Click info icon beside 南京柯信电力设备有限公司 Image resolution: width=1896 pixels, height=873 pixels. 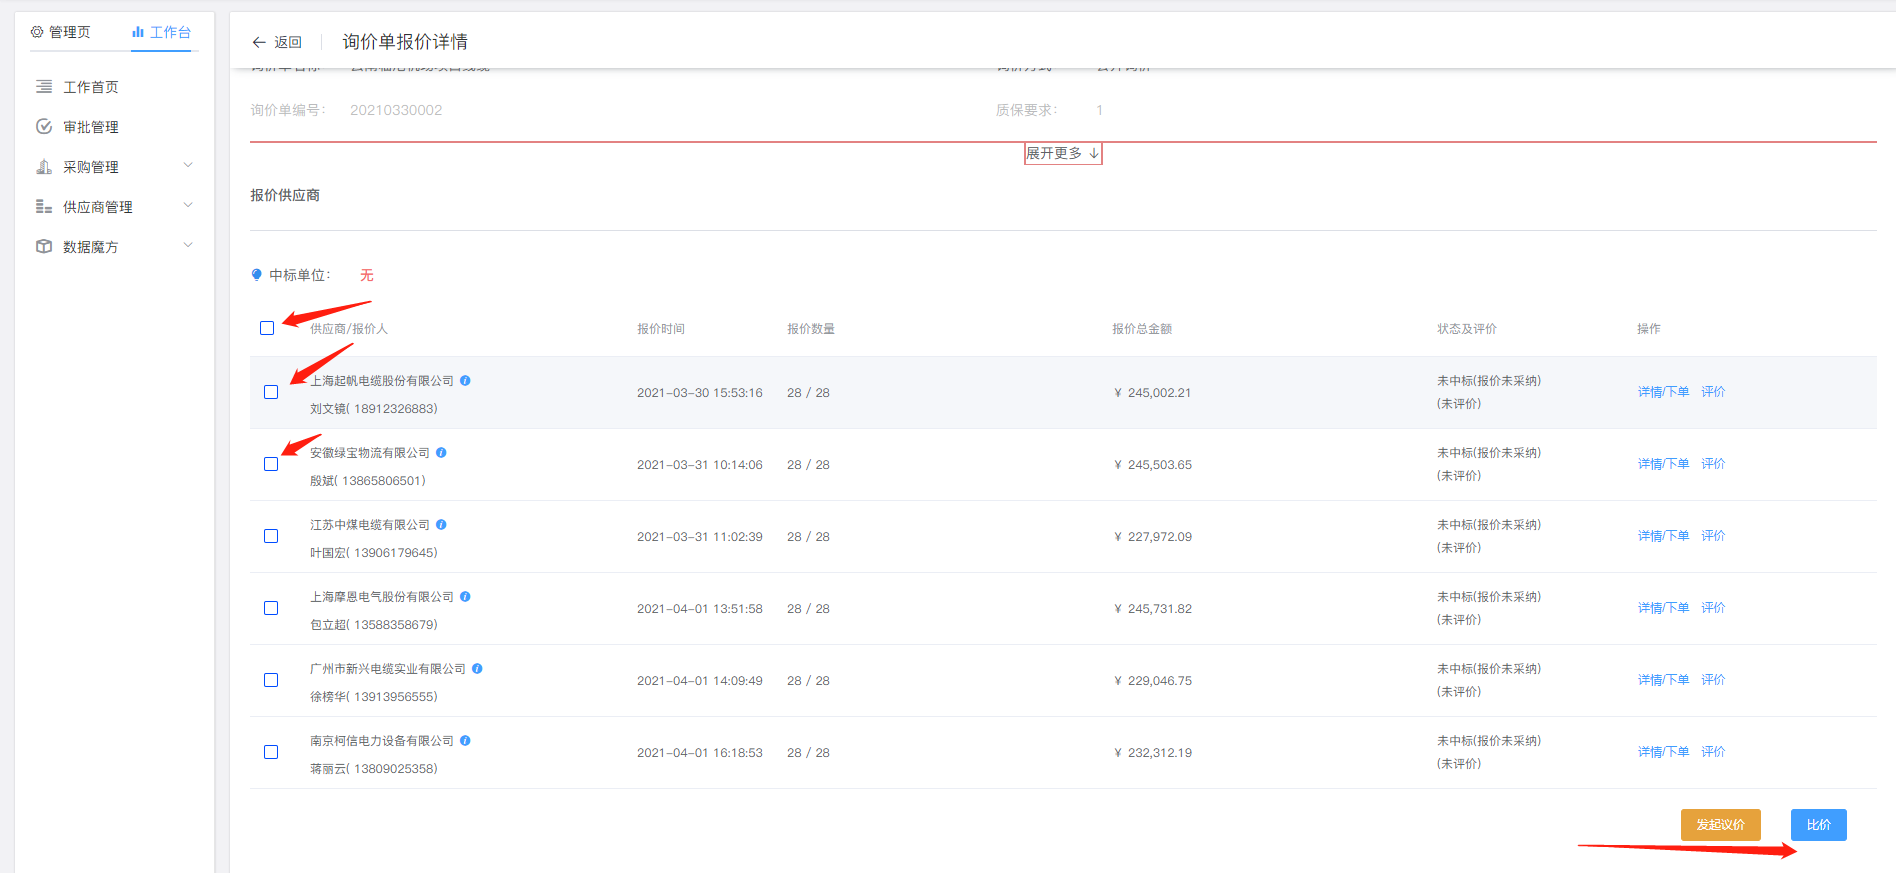click(465, 741)
